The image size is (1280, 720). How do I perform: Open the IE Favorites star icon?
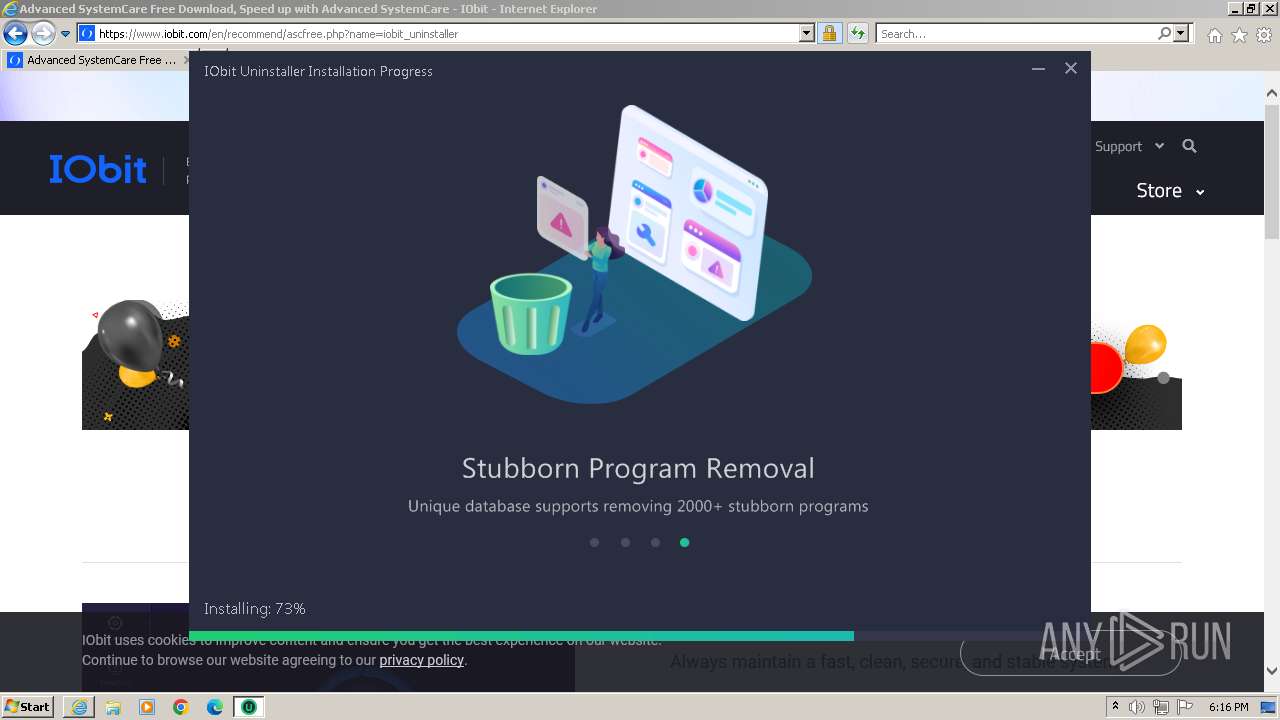coord(1239,35)
